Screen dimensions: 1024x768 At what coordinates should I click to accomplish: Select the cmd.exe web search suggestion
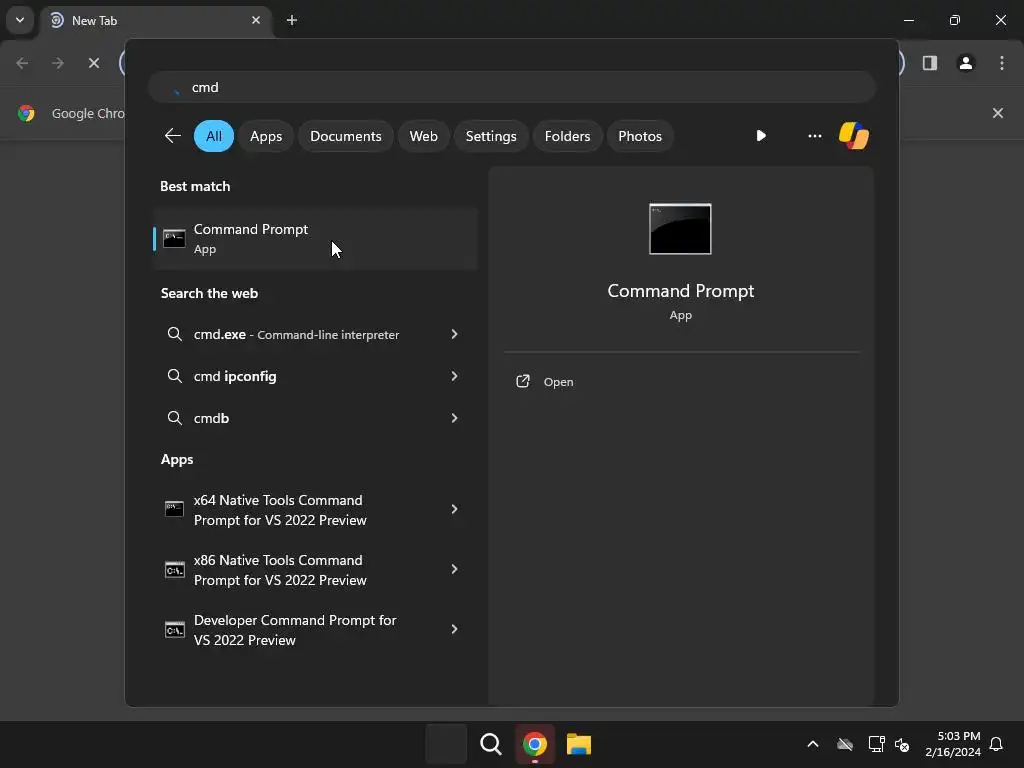pos(296,334)
